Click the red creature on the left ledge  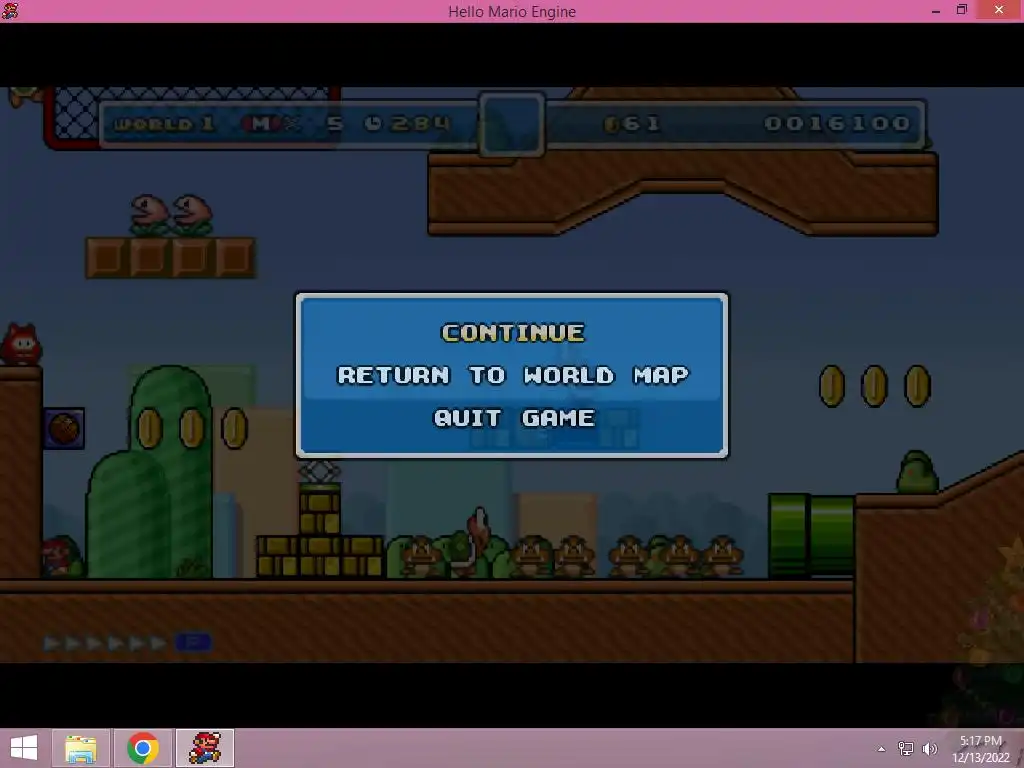(x=21, y=344)
